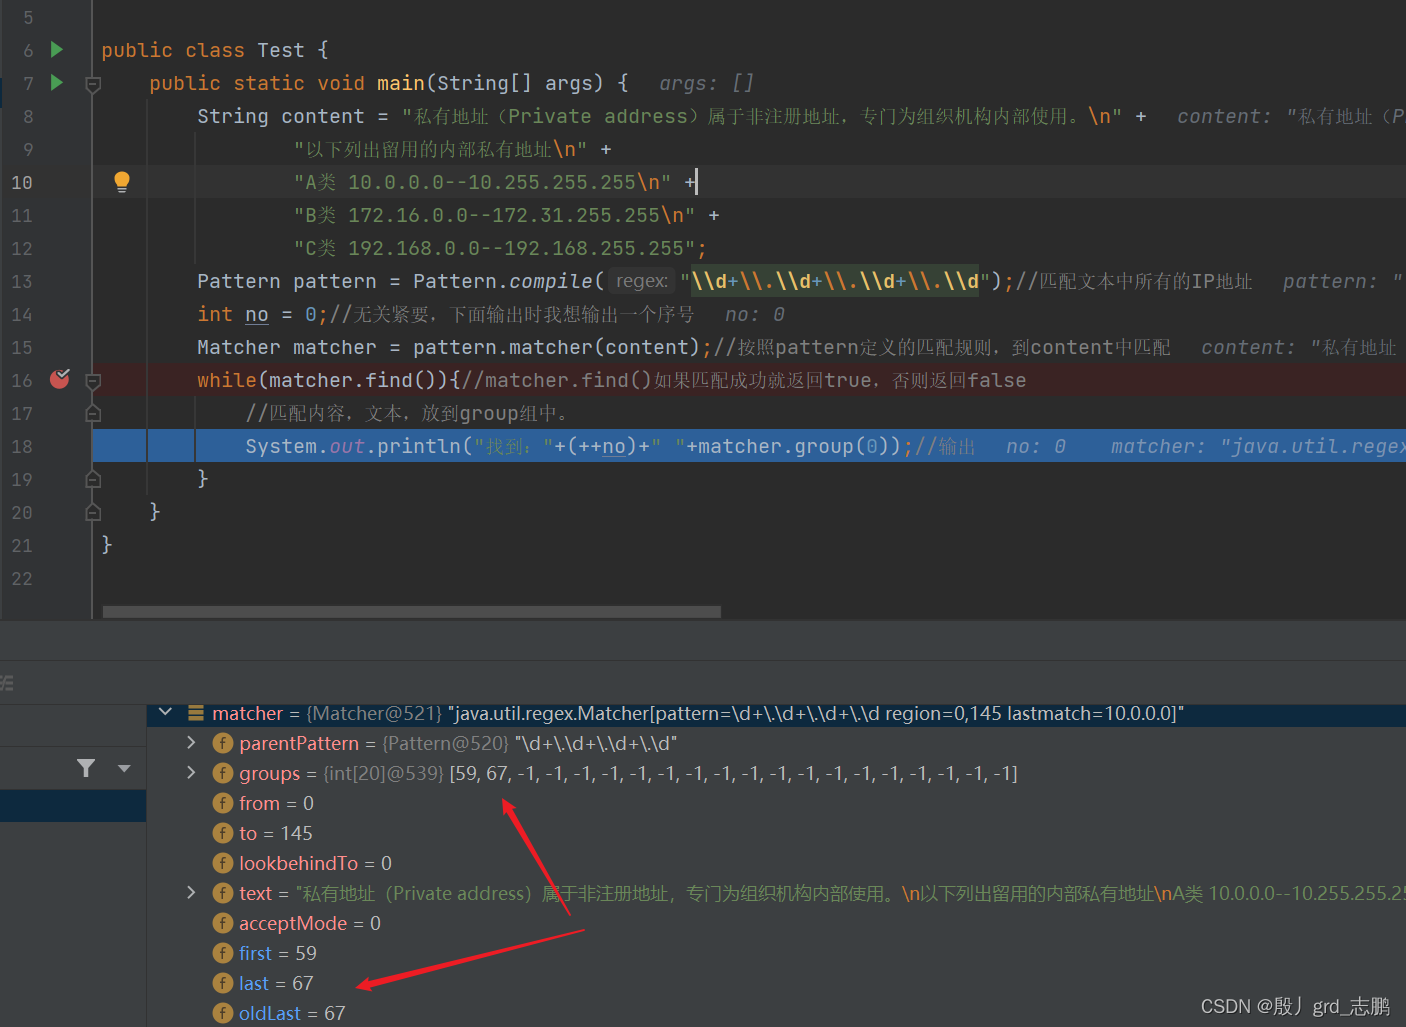The width and height of the screenshot is (1406, 1027).
Task: Collapse the matcher variable node
Action: (166, 713)
